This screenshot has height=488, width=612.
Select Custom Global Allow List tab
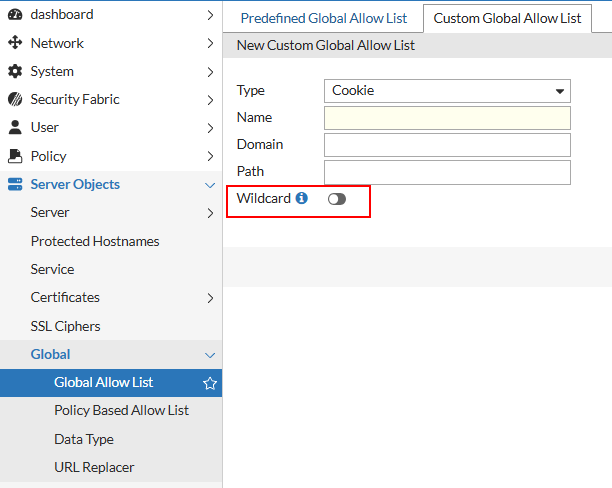click(507, 19)
